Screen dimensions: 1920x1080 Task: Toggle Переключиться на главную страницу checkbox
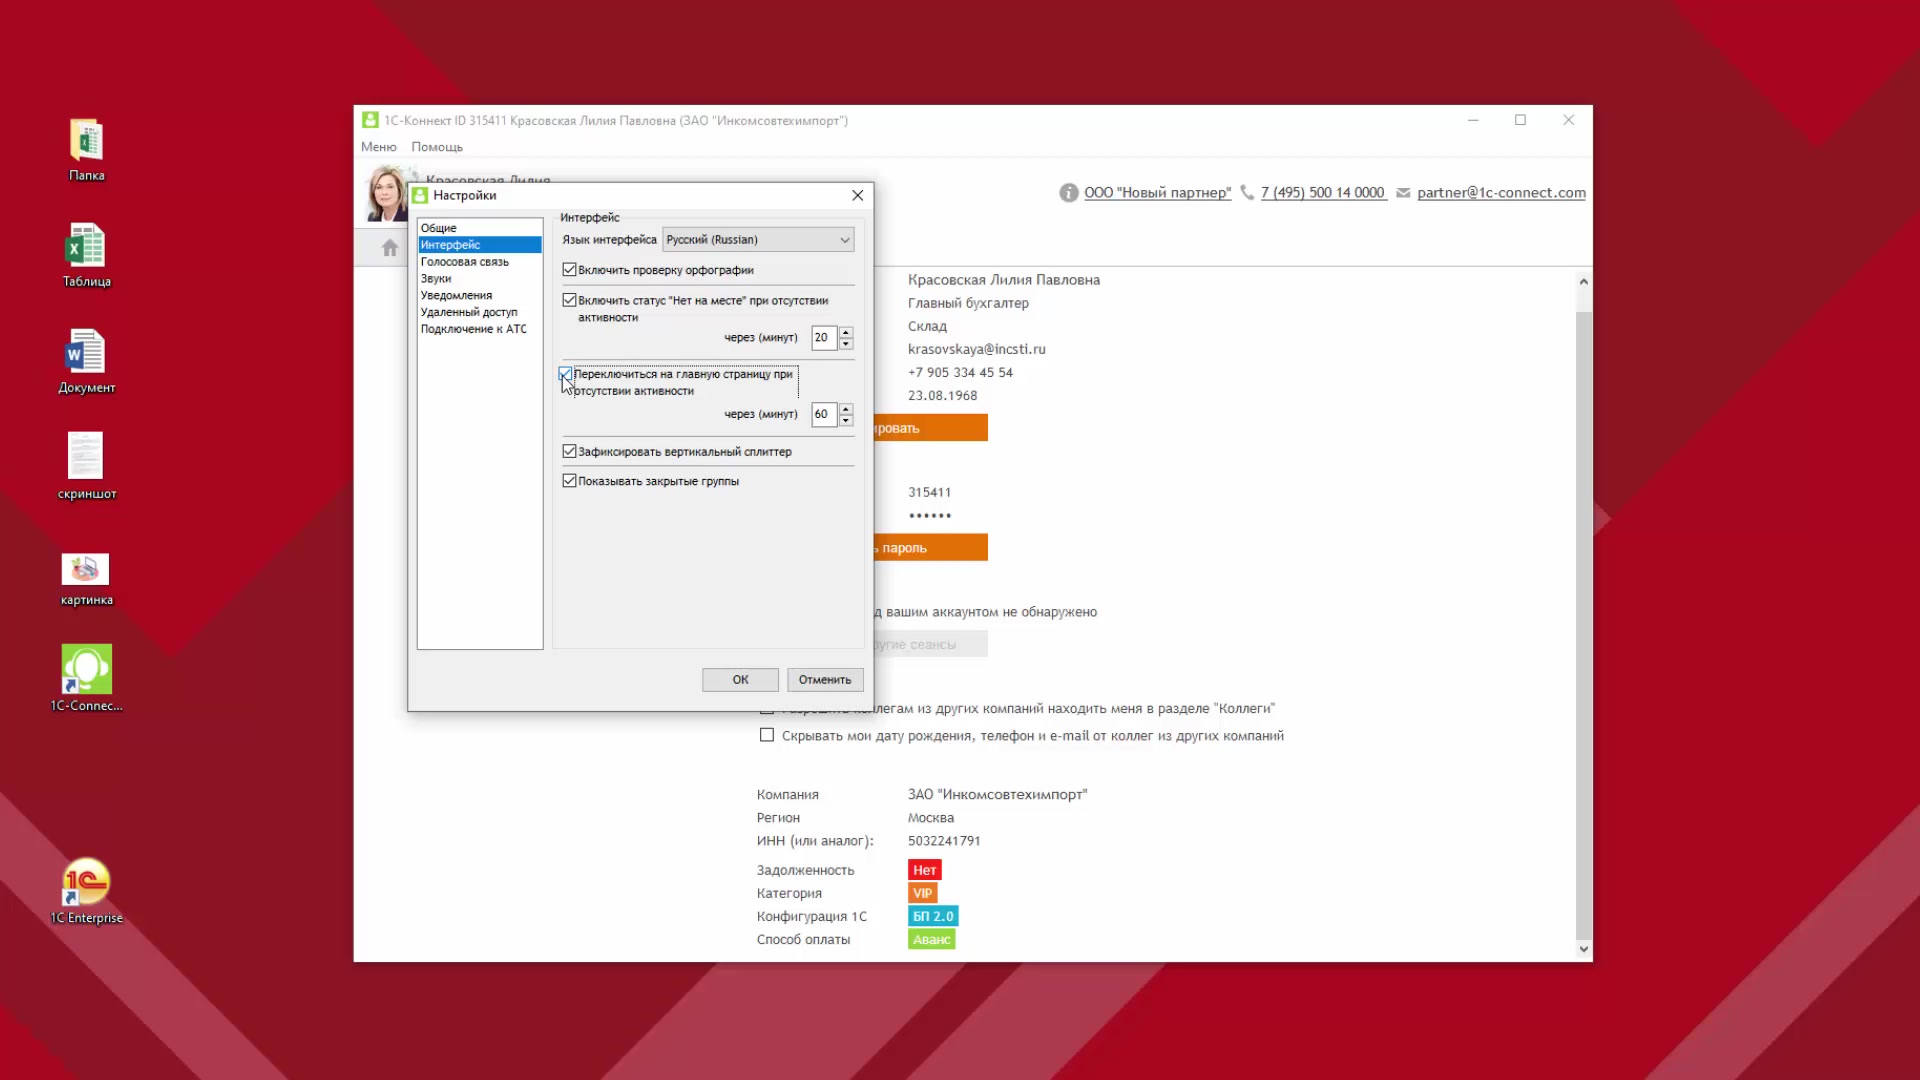[566, 374]
